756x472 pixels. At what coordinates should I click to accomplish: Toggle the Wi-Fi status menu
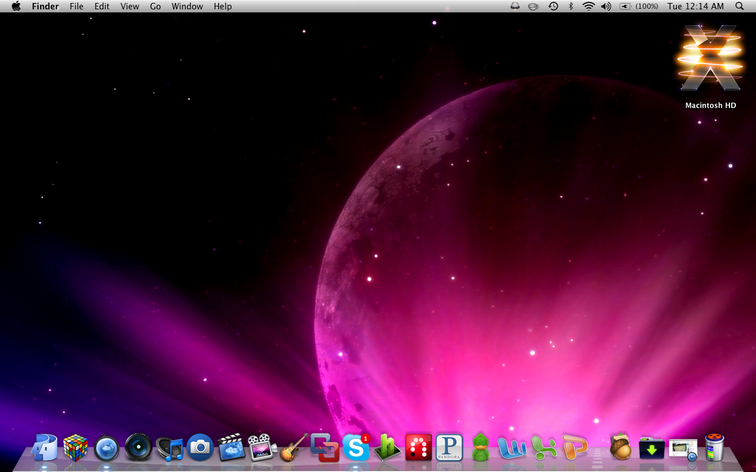[588, 7]
